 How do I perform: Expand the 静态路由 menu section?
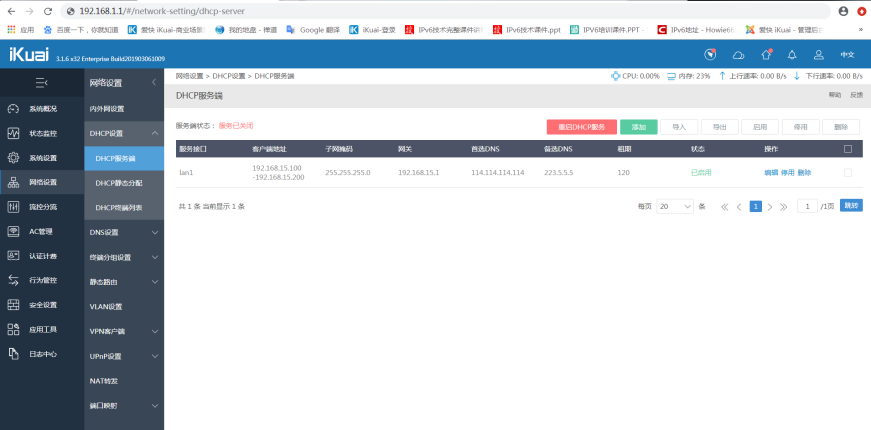coord(155,282)
